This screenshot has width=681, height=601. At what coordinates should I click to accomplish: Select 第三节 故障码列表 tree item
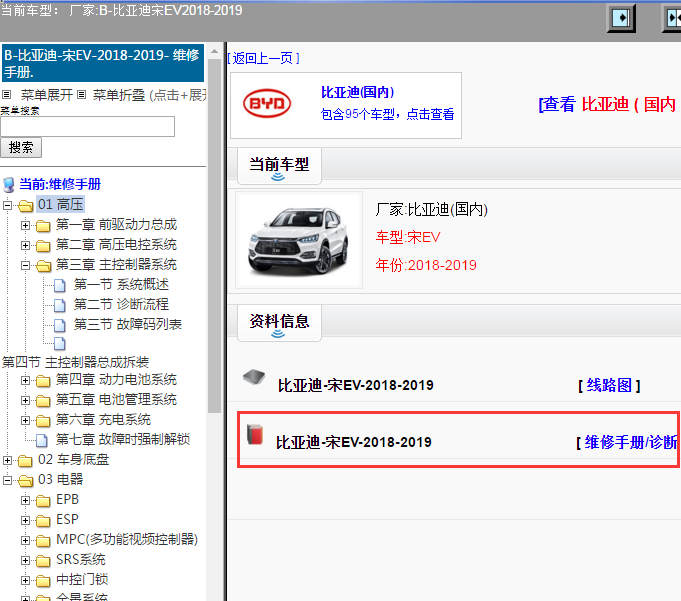click(x=128, y=325)
